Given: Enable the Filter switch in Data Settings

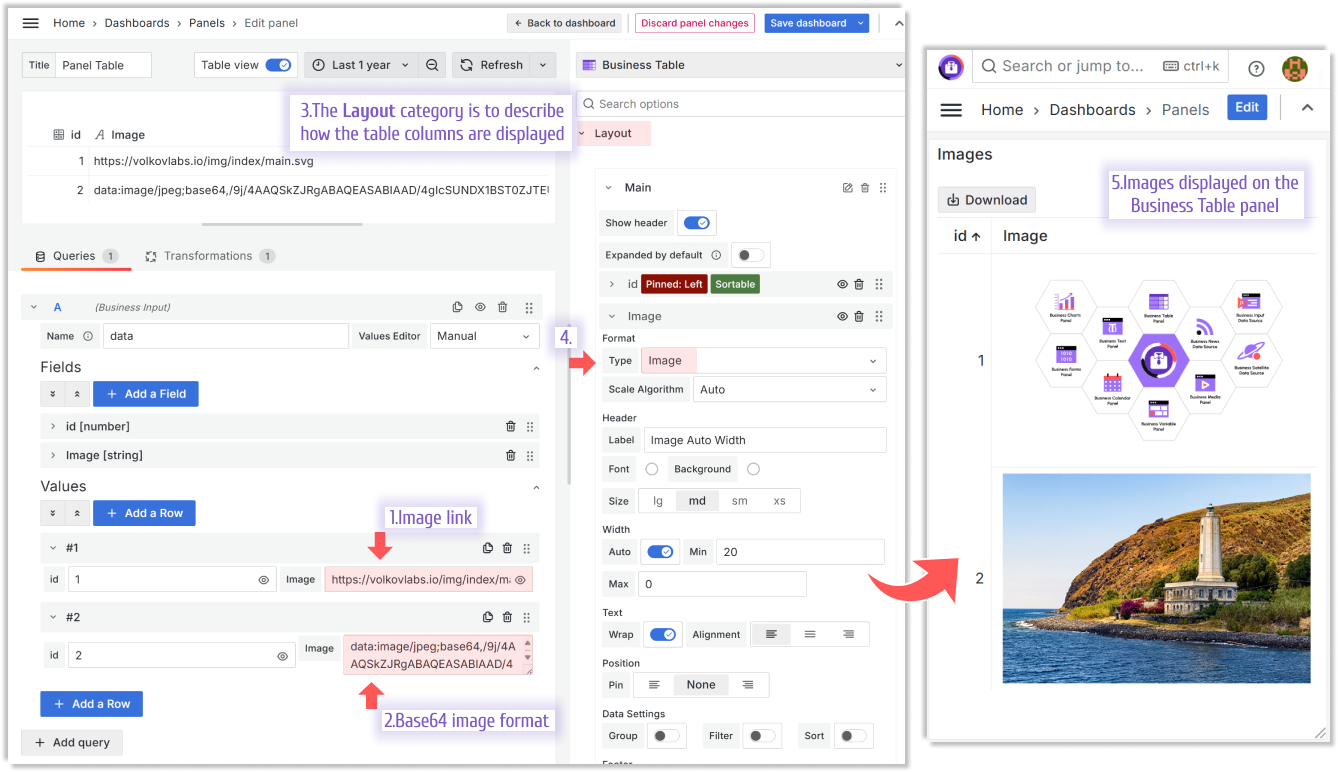Looking at the screenshot, I should click(x=762, y=736).
